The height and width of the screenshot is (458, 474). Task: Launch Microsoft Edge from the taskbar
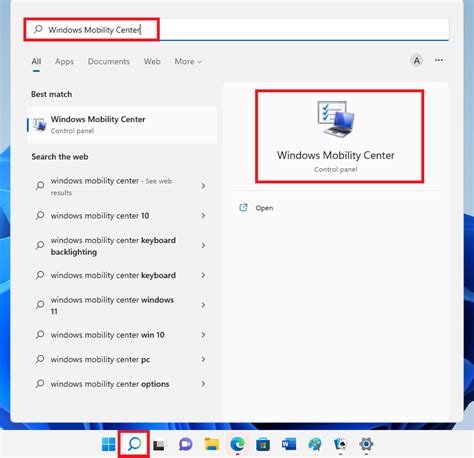[x=237, y=444]
